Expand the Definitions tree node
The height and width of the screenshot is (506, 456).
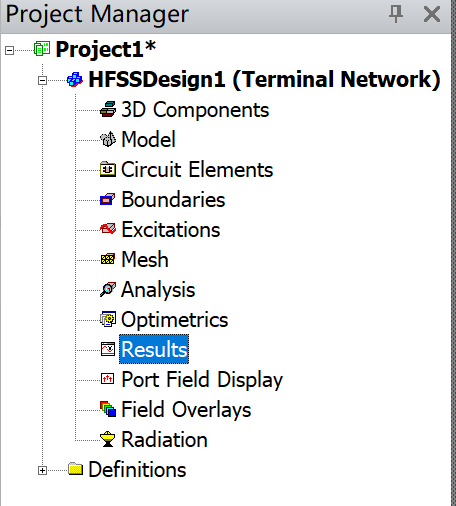pyautogui.click(x=42, y=471)
